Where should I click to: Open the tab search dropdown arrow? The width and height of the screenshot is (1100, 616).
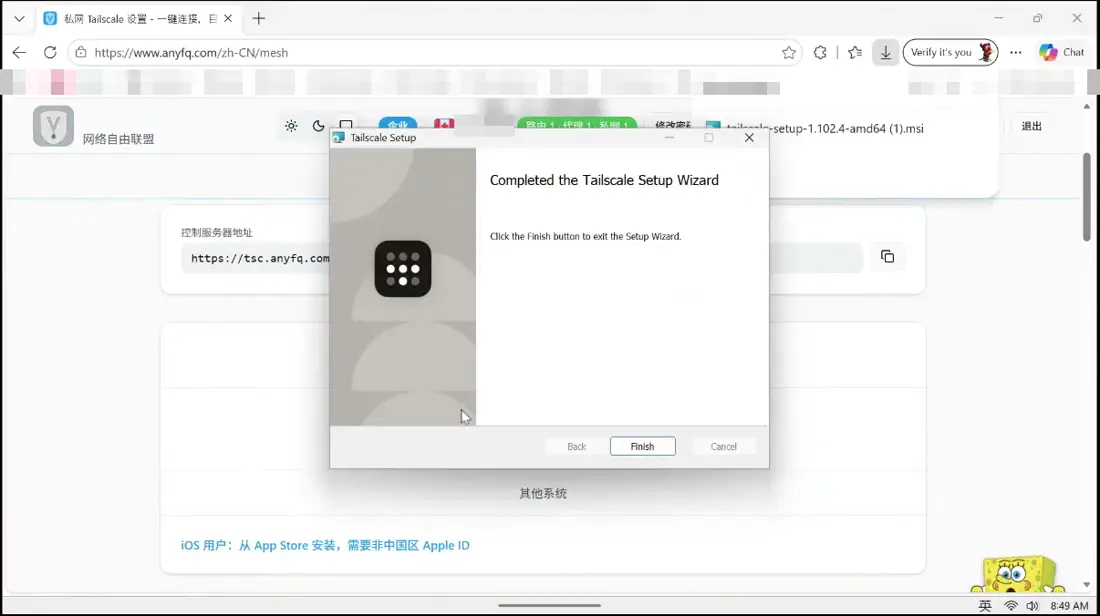(20, 19)
